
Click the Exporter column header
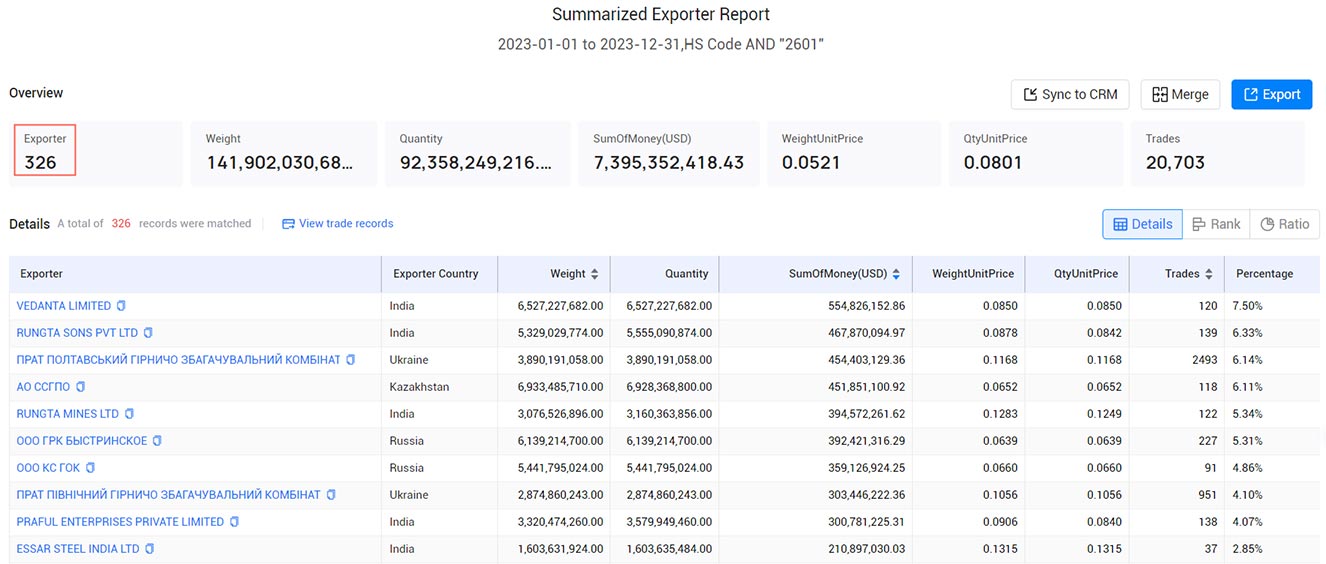tap(195, 274)
